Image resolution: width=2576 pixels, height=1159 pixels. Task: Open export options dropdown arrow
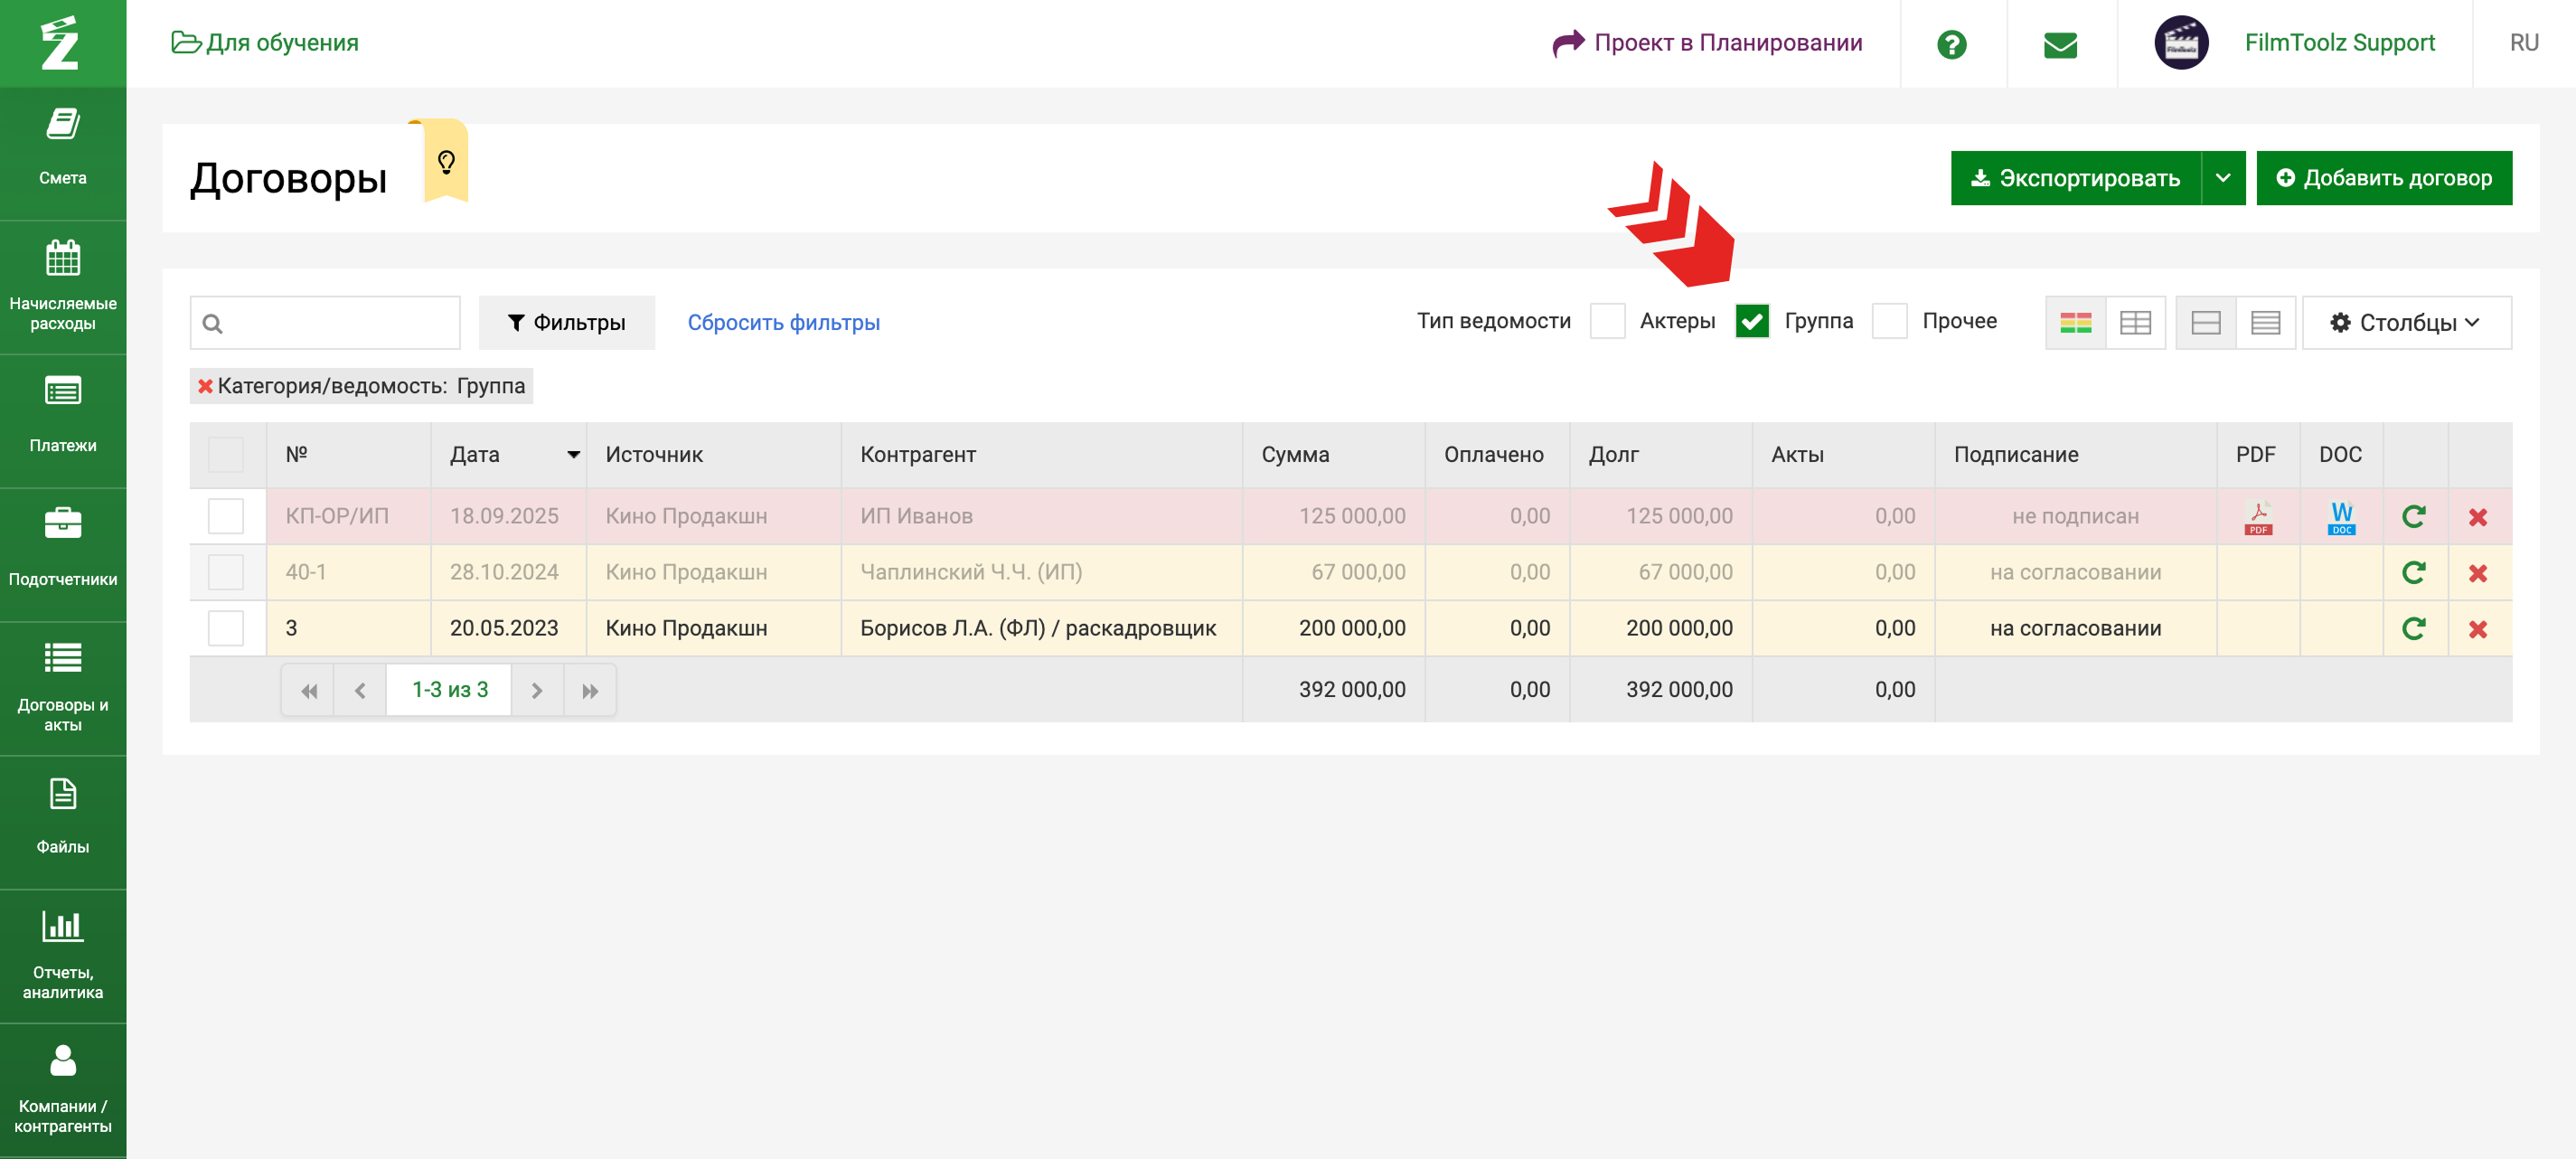(x=2222, y=178)
